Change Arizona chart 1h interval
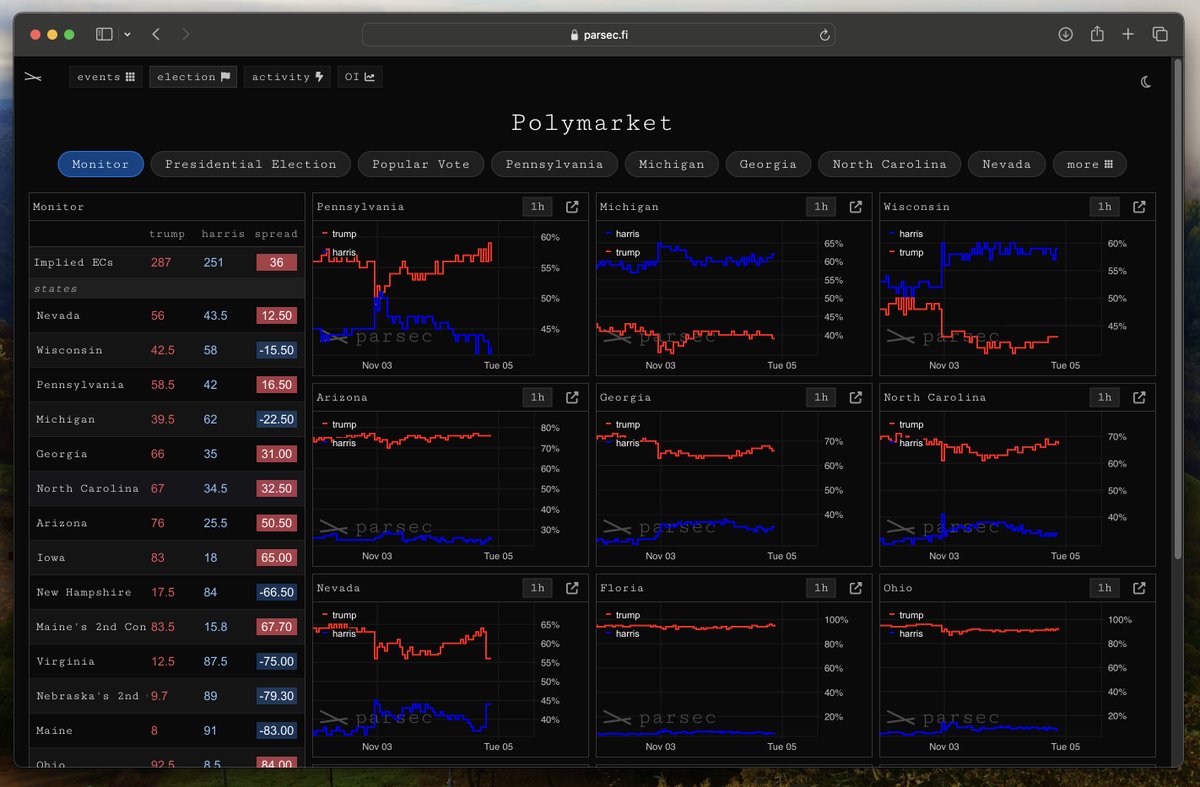The image size is (1200, 787). [x=538, y=397]
